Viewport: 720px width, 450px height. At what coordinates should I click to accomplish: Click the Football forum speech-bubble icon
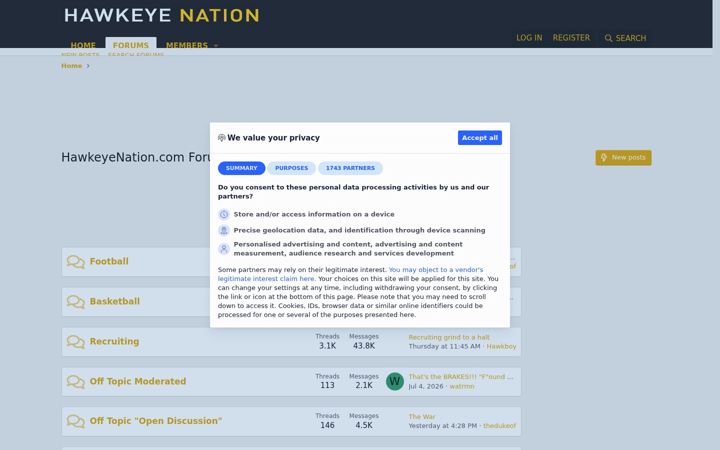pyautogui.click(x=76, y=262)
